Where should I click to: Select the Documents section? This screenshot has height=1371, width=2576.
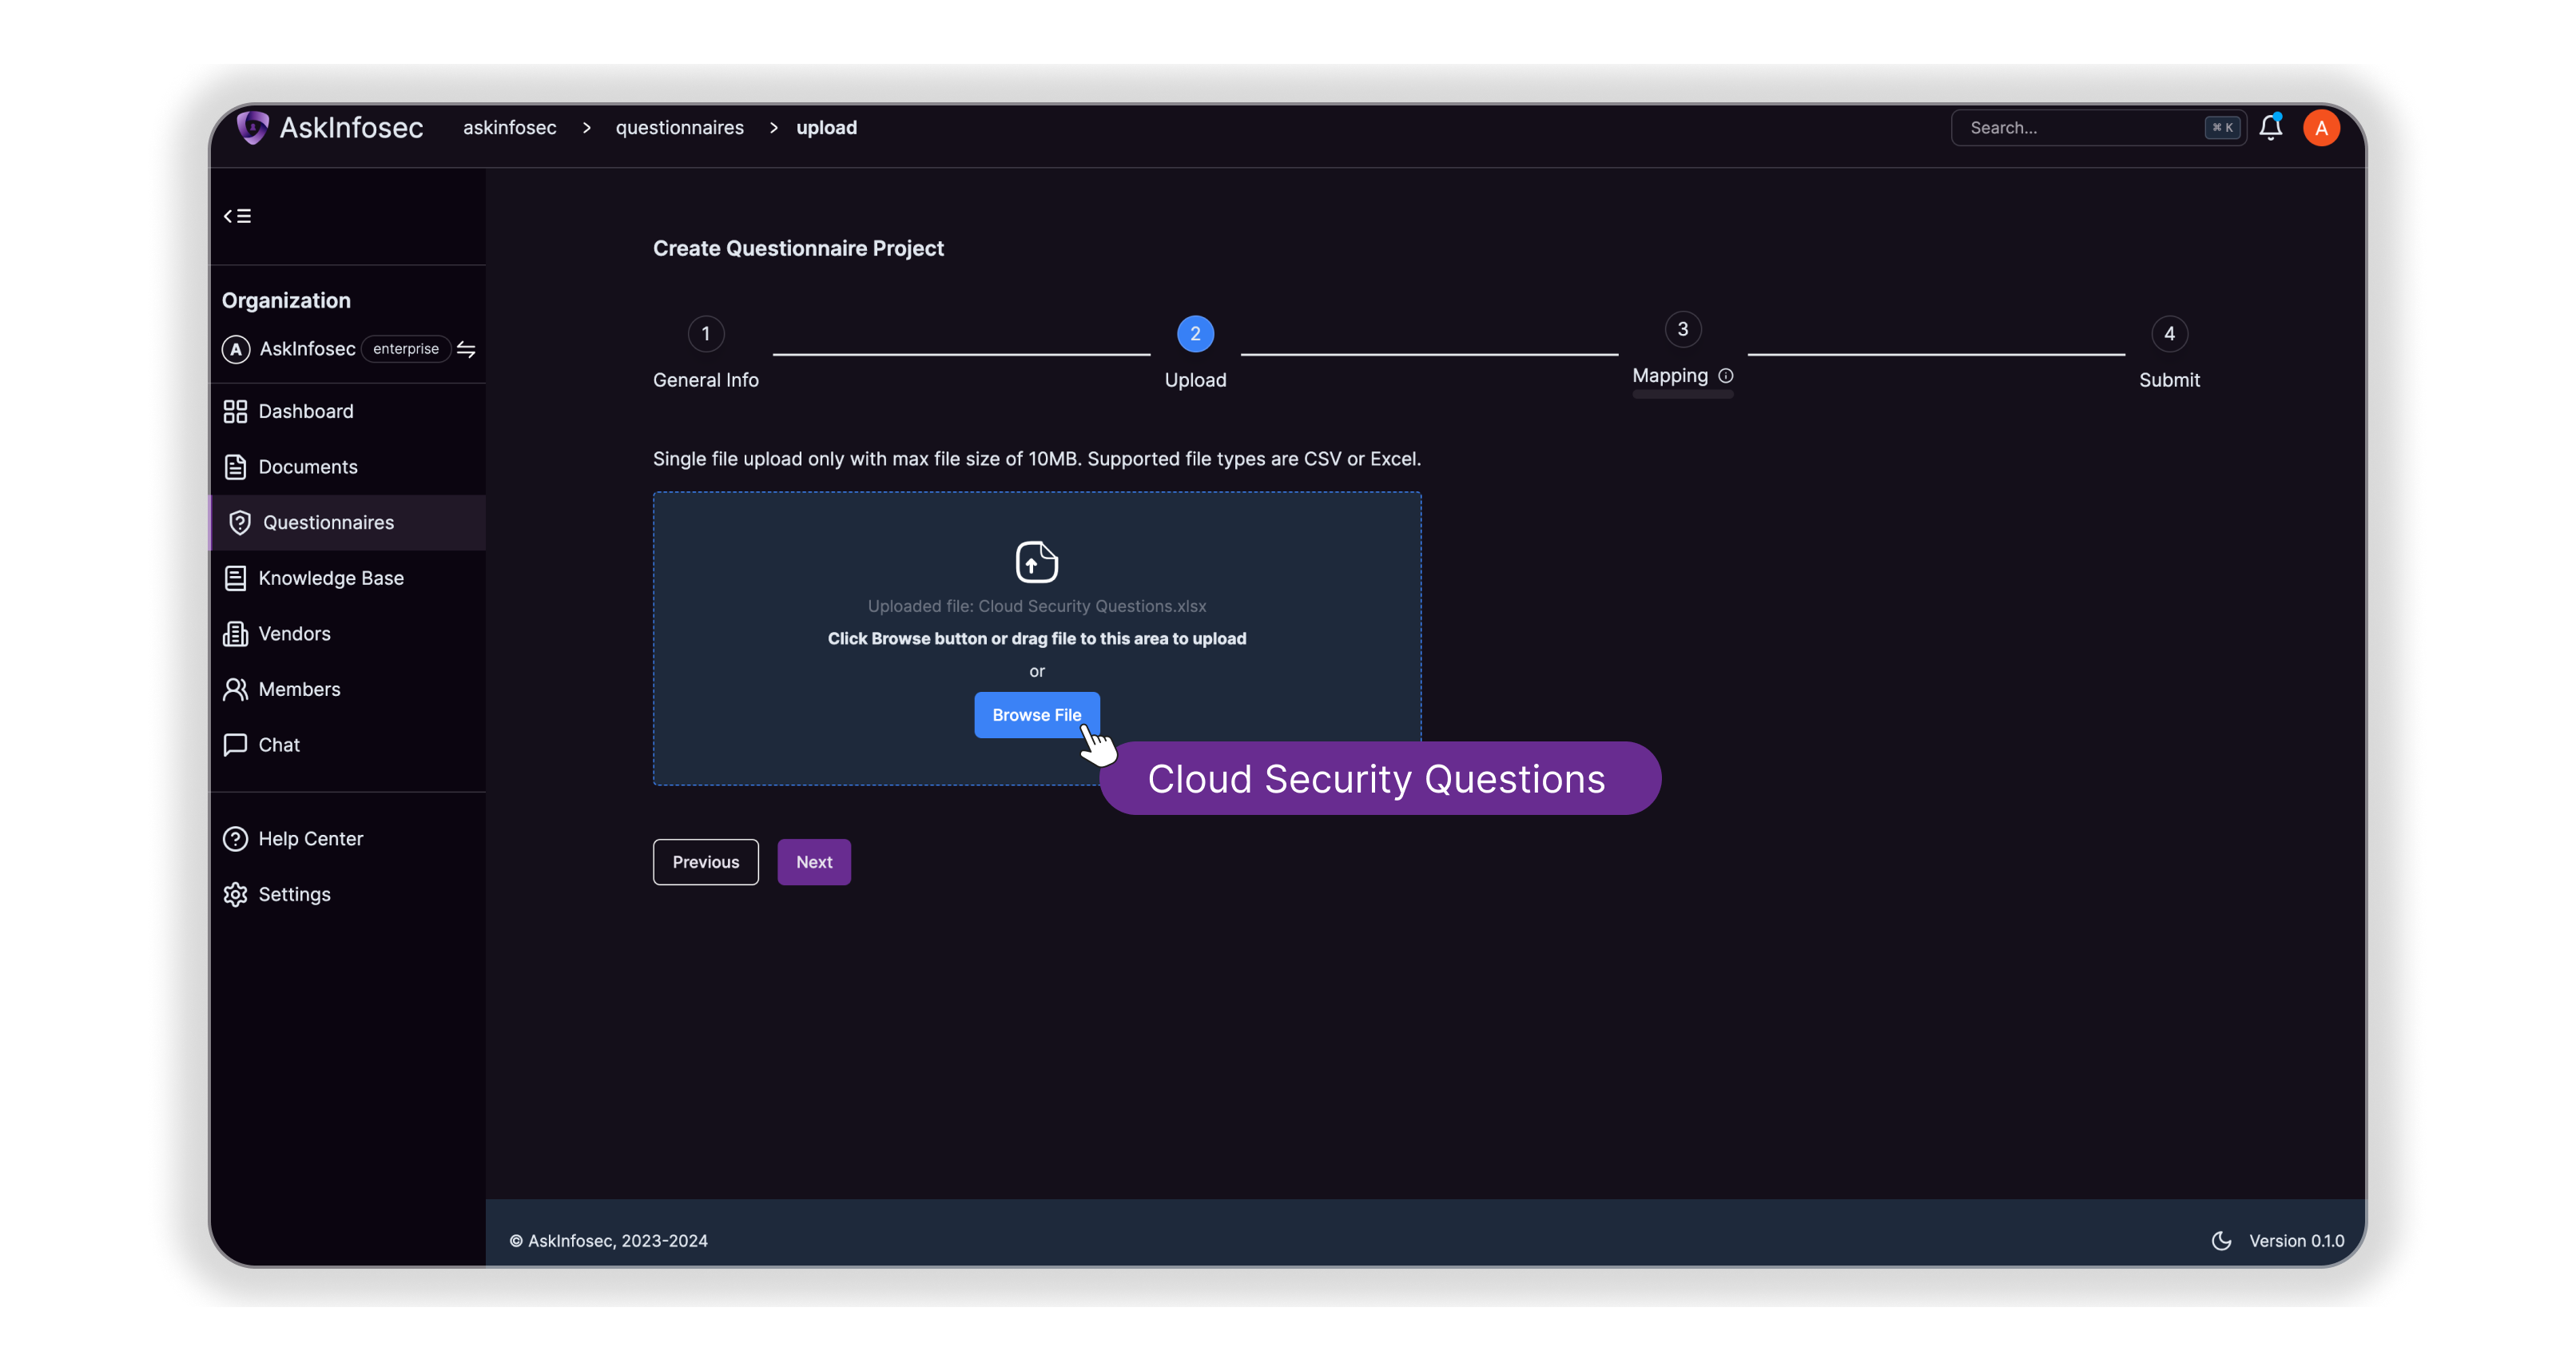coord(308,466)
